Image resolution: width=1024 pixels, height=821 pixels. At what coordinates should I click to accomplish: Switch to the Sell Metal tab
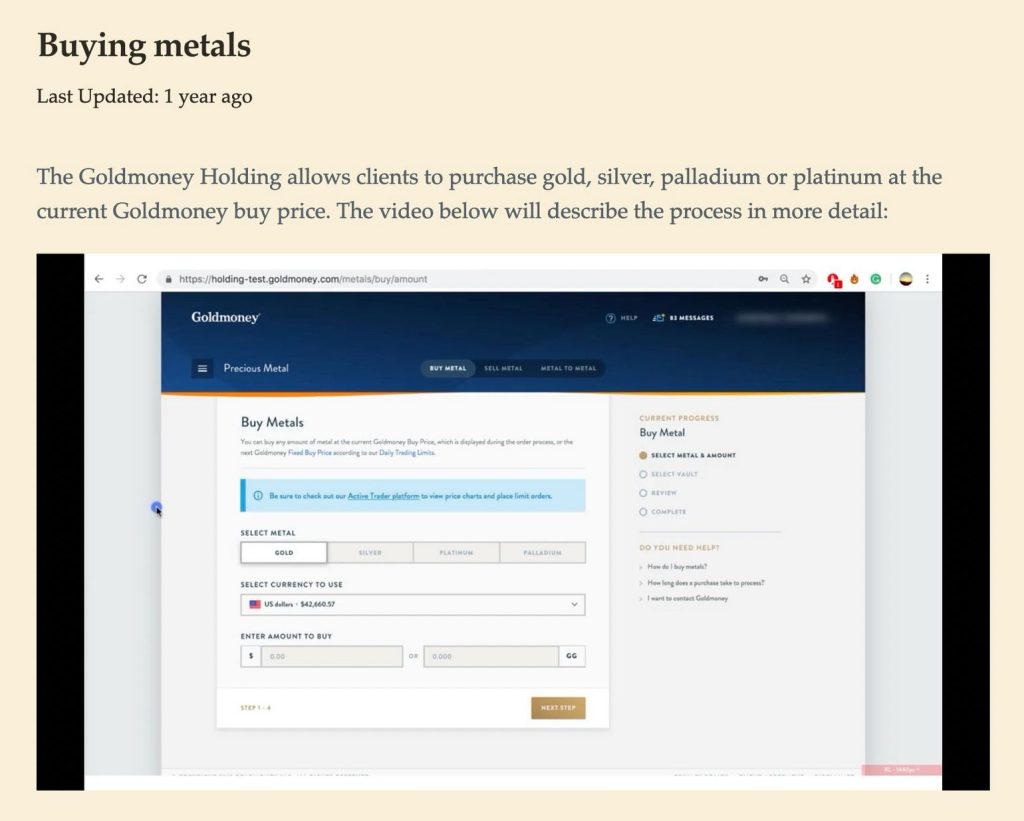click(x=503, y=368)
